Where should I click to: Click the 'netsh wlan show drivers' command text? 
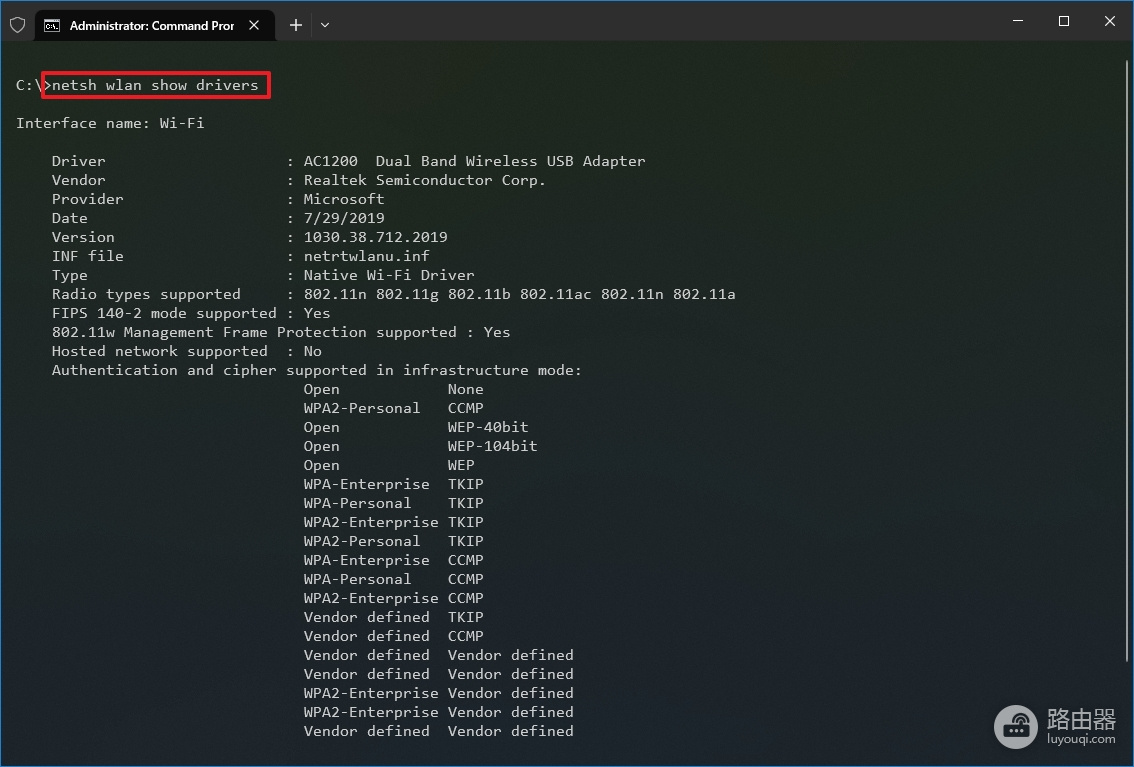[x=155, y=85]
